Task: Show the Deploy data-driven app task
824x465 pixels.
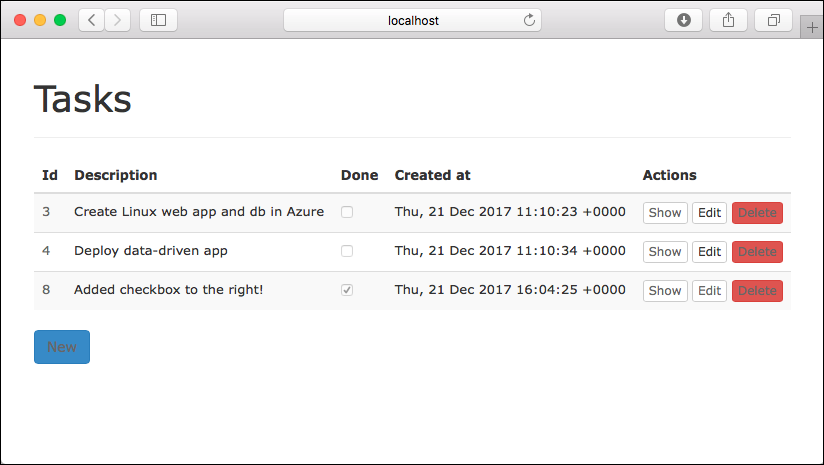Action: click(x=665, y=251)
